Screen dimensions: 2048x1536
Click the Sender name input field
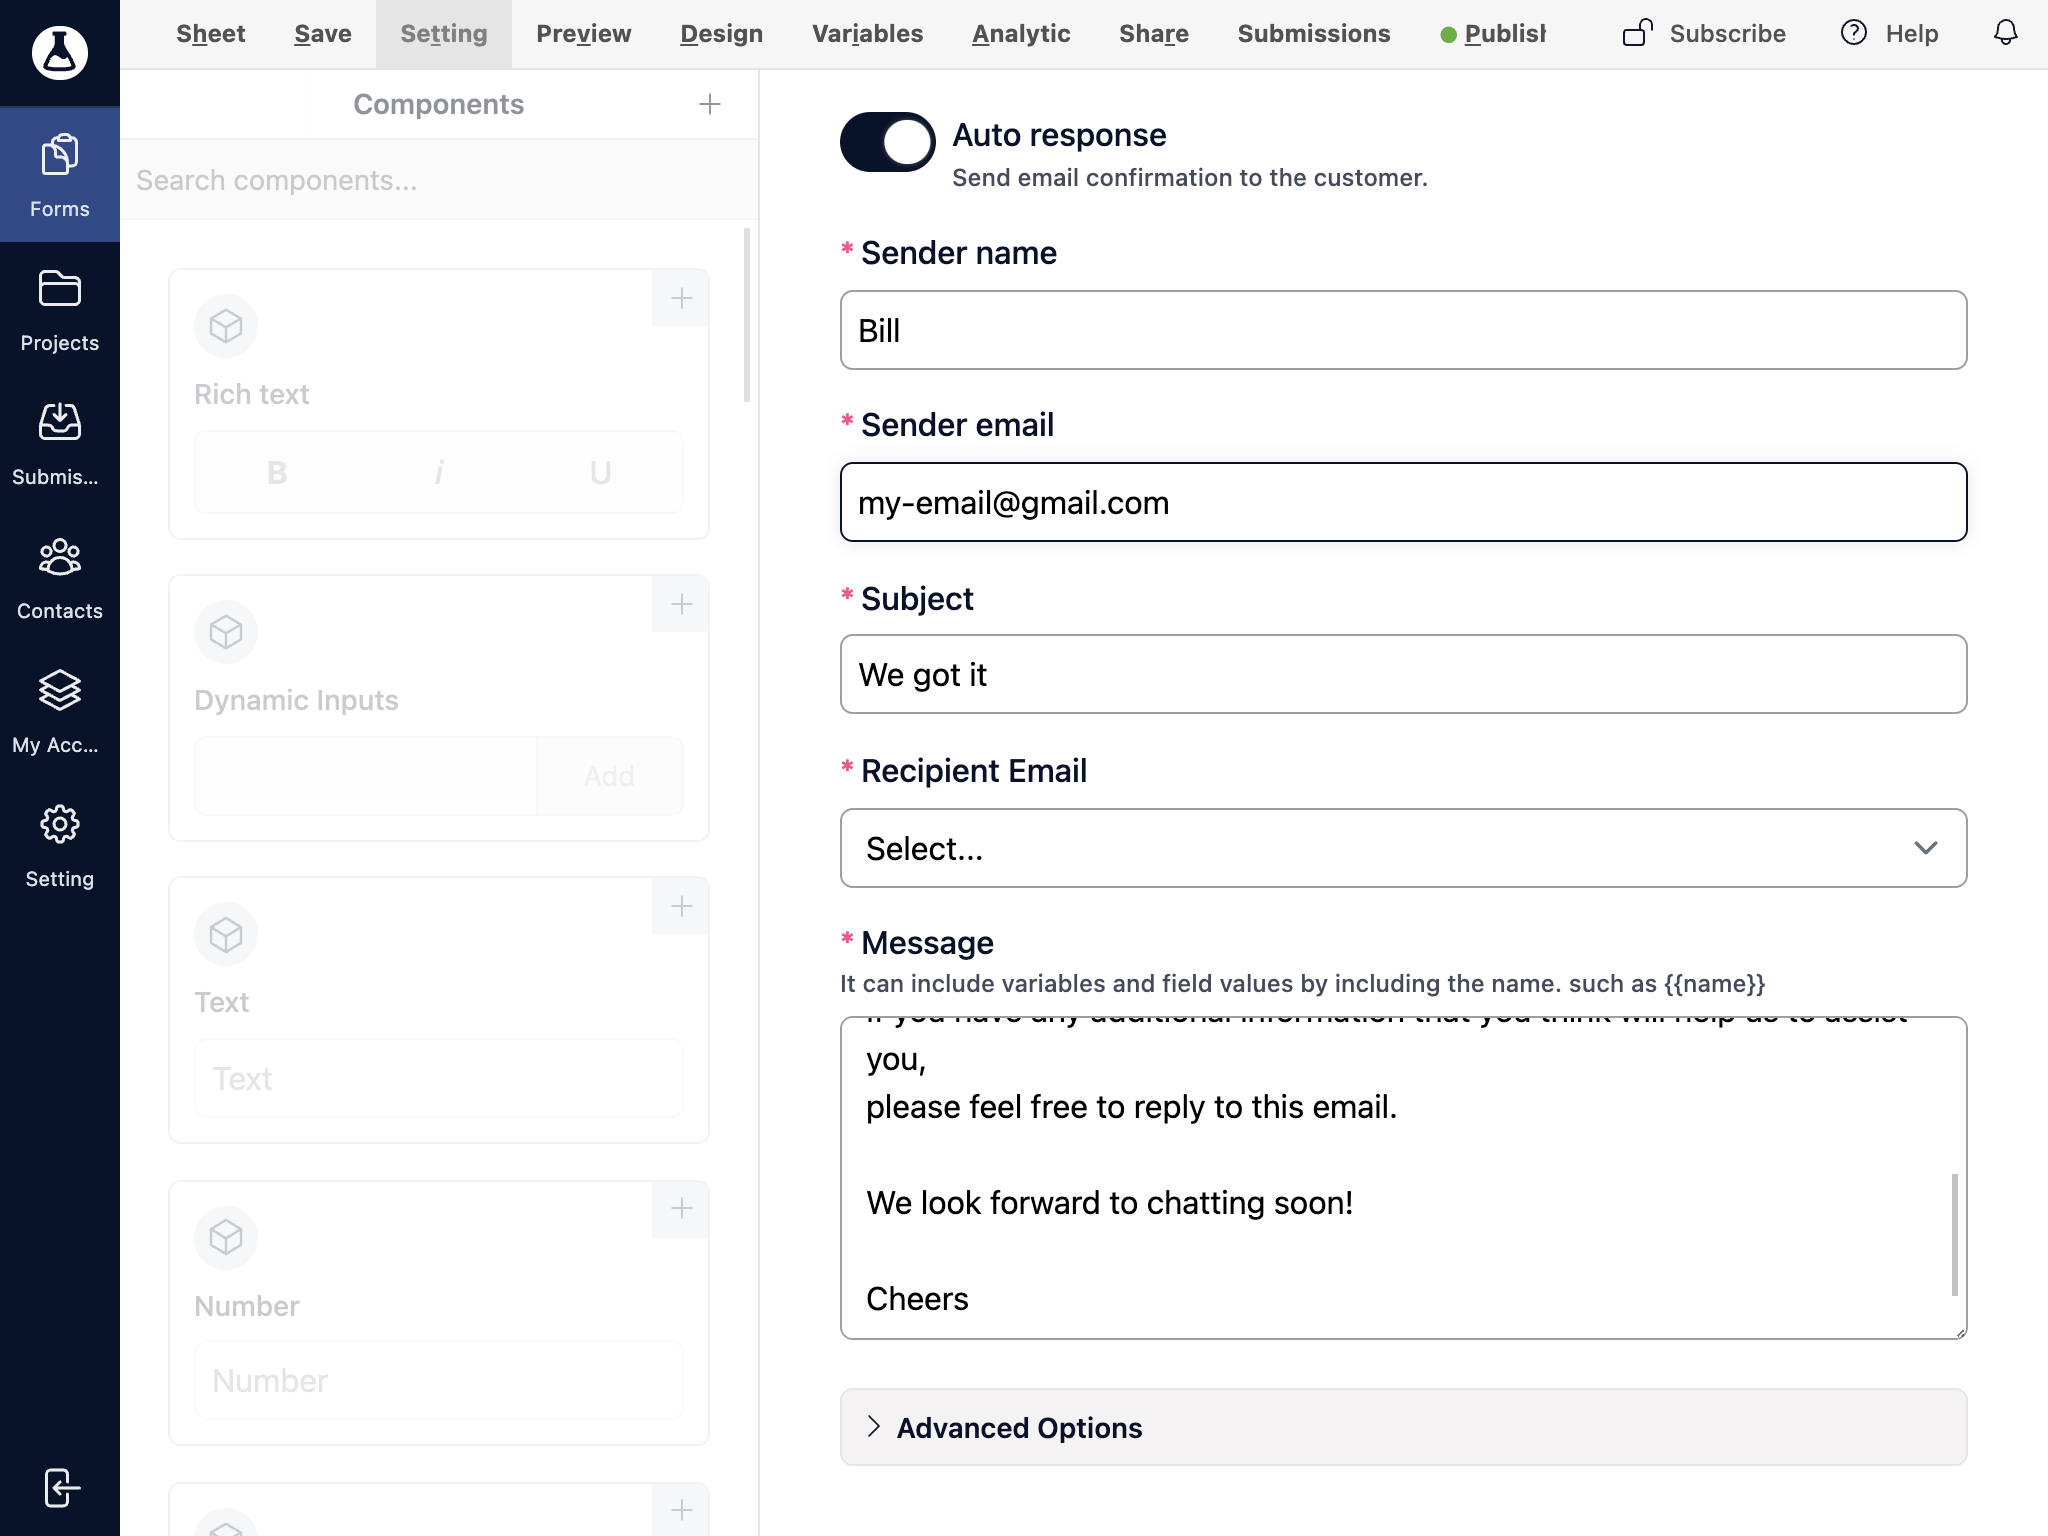coord(1403,330)
